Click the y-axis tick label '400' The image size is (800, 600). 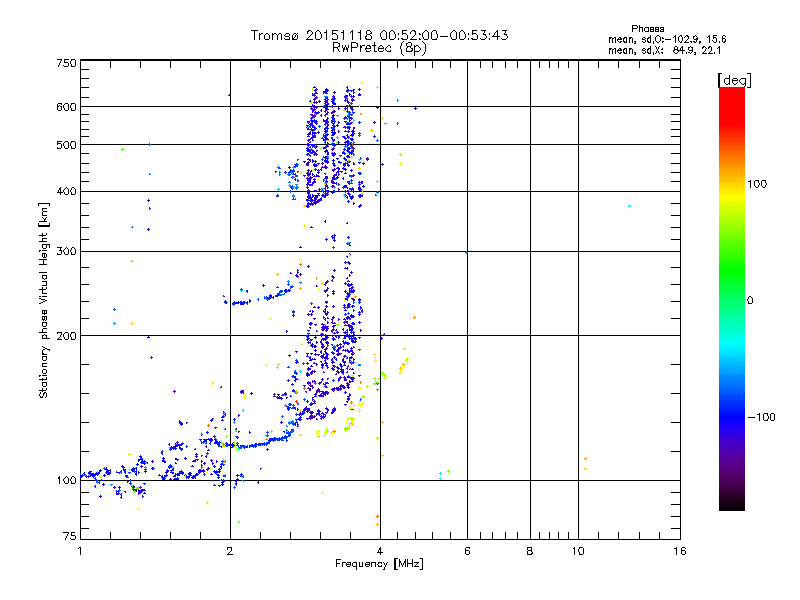67,191
